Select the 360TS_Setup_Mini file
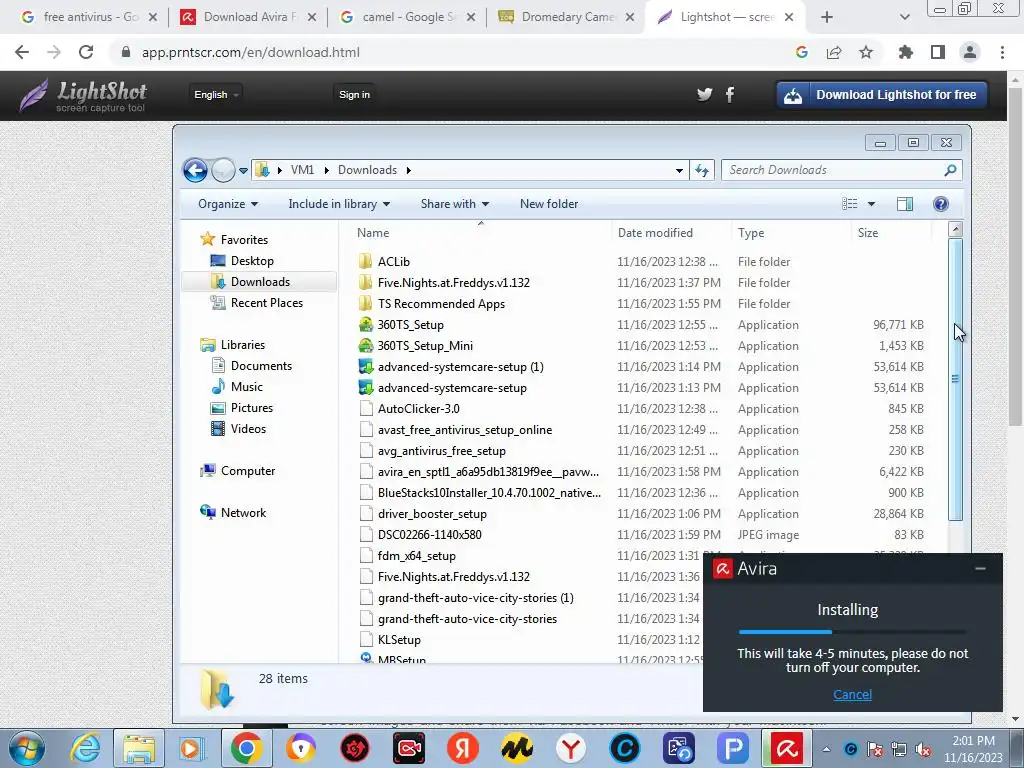1024x768 pixels. pyautogui.click(x=424, y=345)
